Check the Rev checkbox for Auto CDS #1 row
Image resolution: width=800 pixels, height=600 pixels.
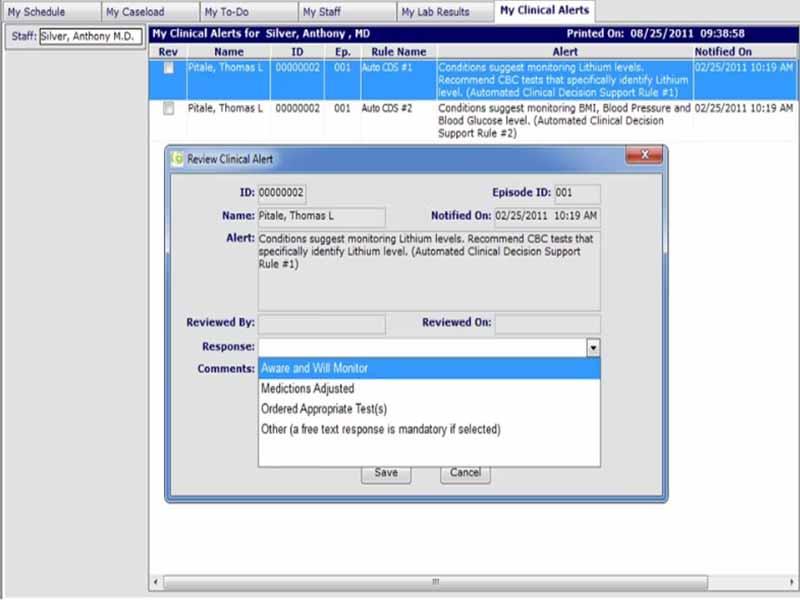point(168,68)
